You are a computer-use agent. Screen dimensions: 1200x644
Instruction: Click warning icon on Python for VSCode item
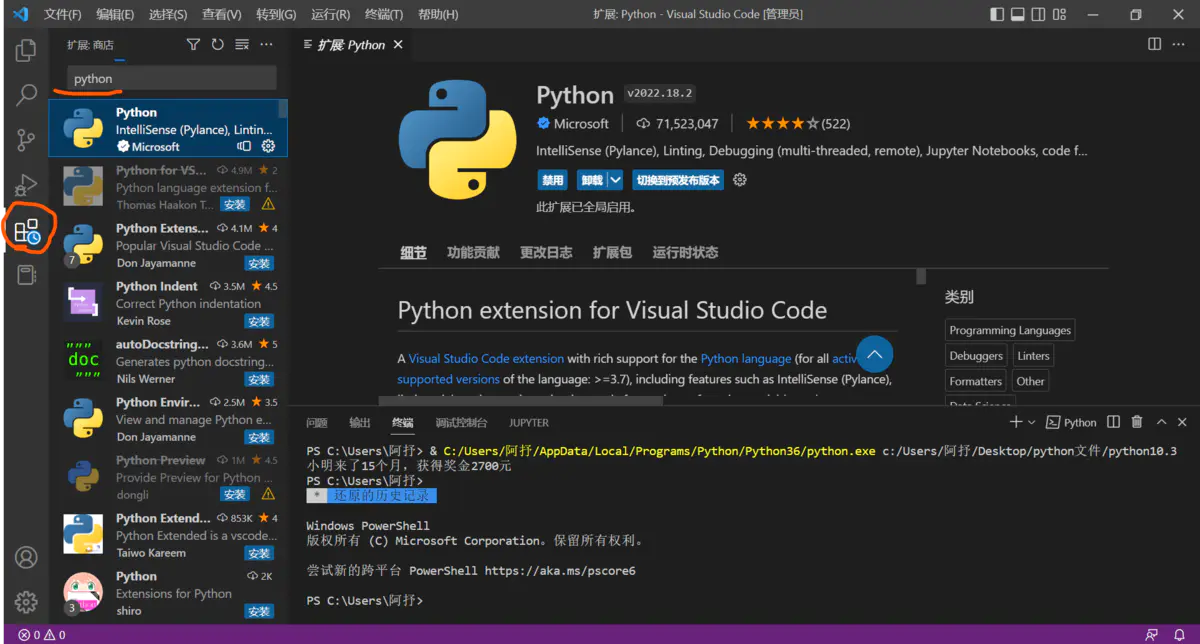[268, 204]
